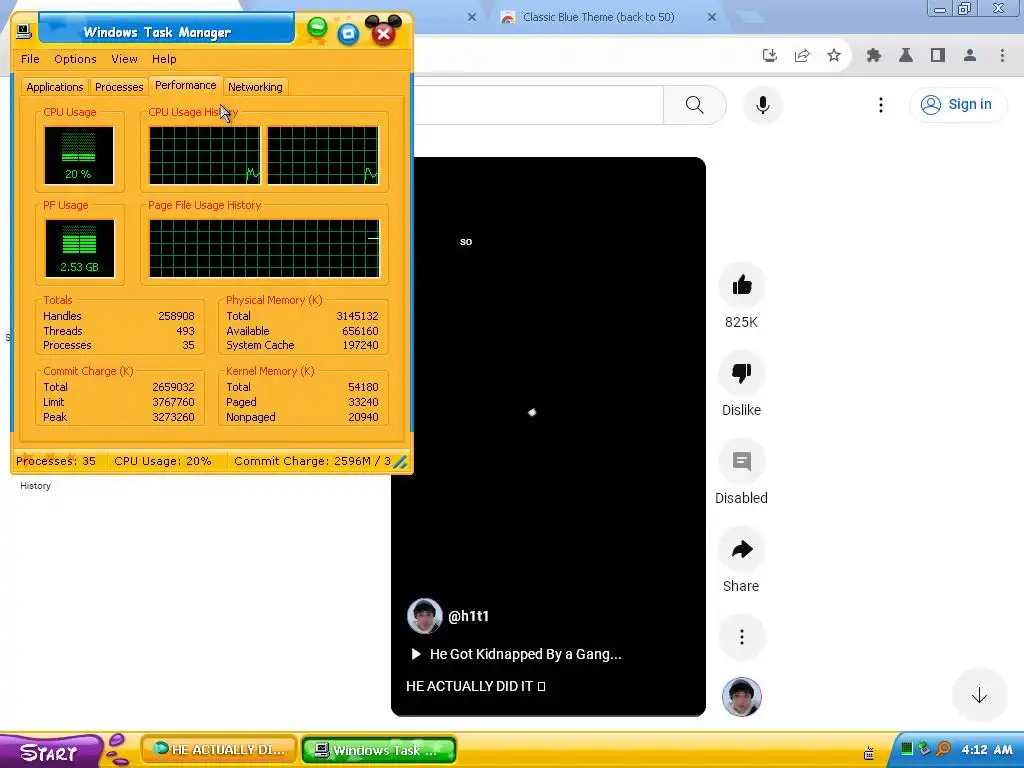Click the Share arrow icon
Screen dimensions: 1024x768
[x=742, y=549]
